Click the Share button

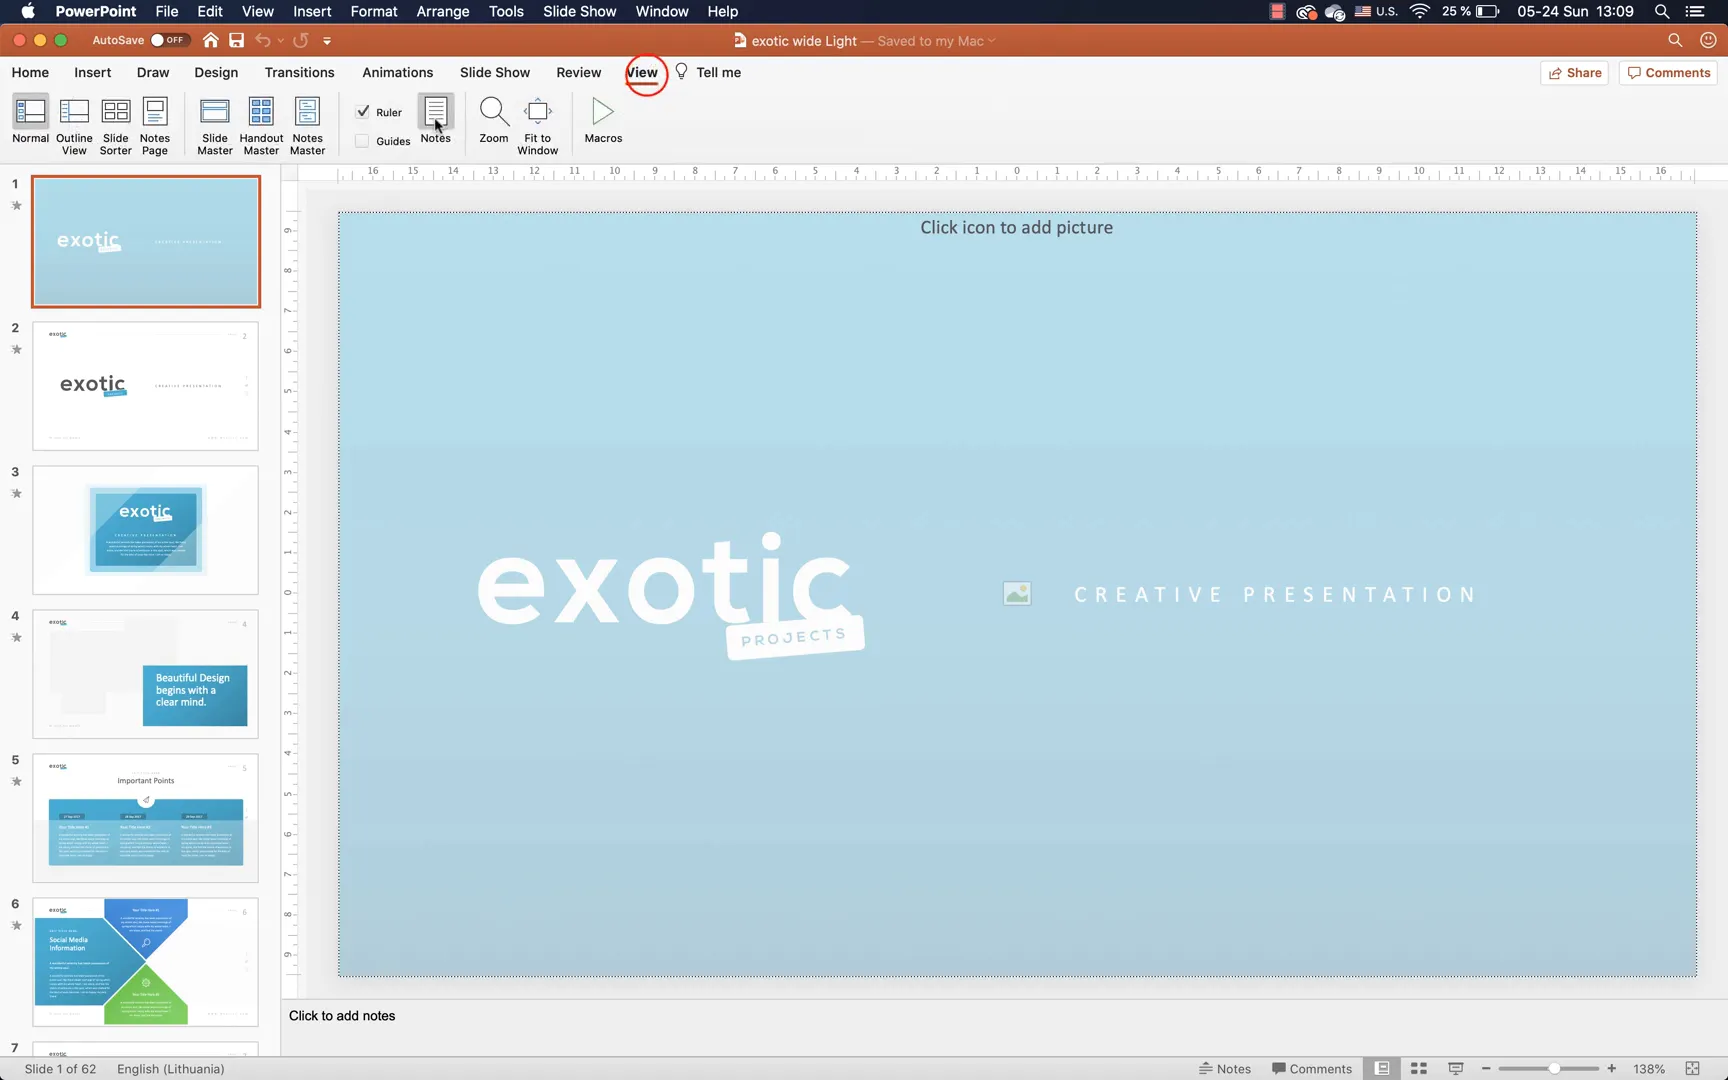pos(1573,72)
